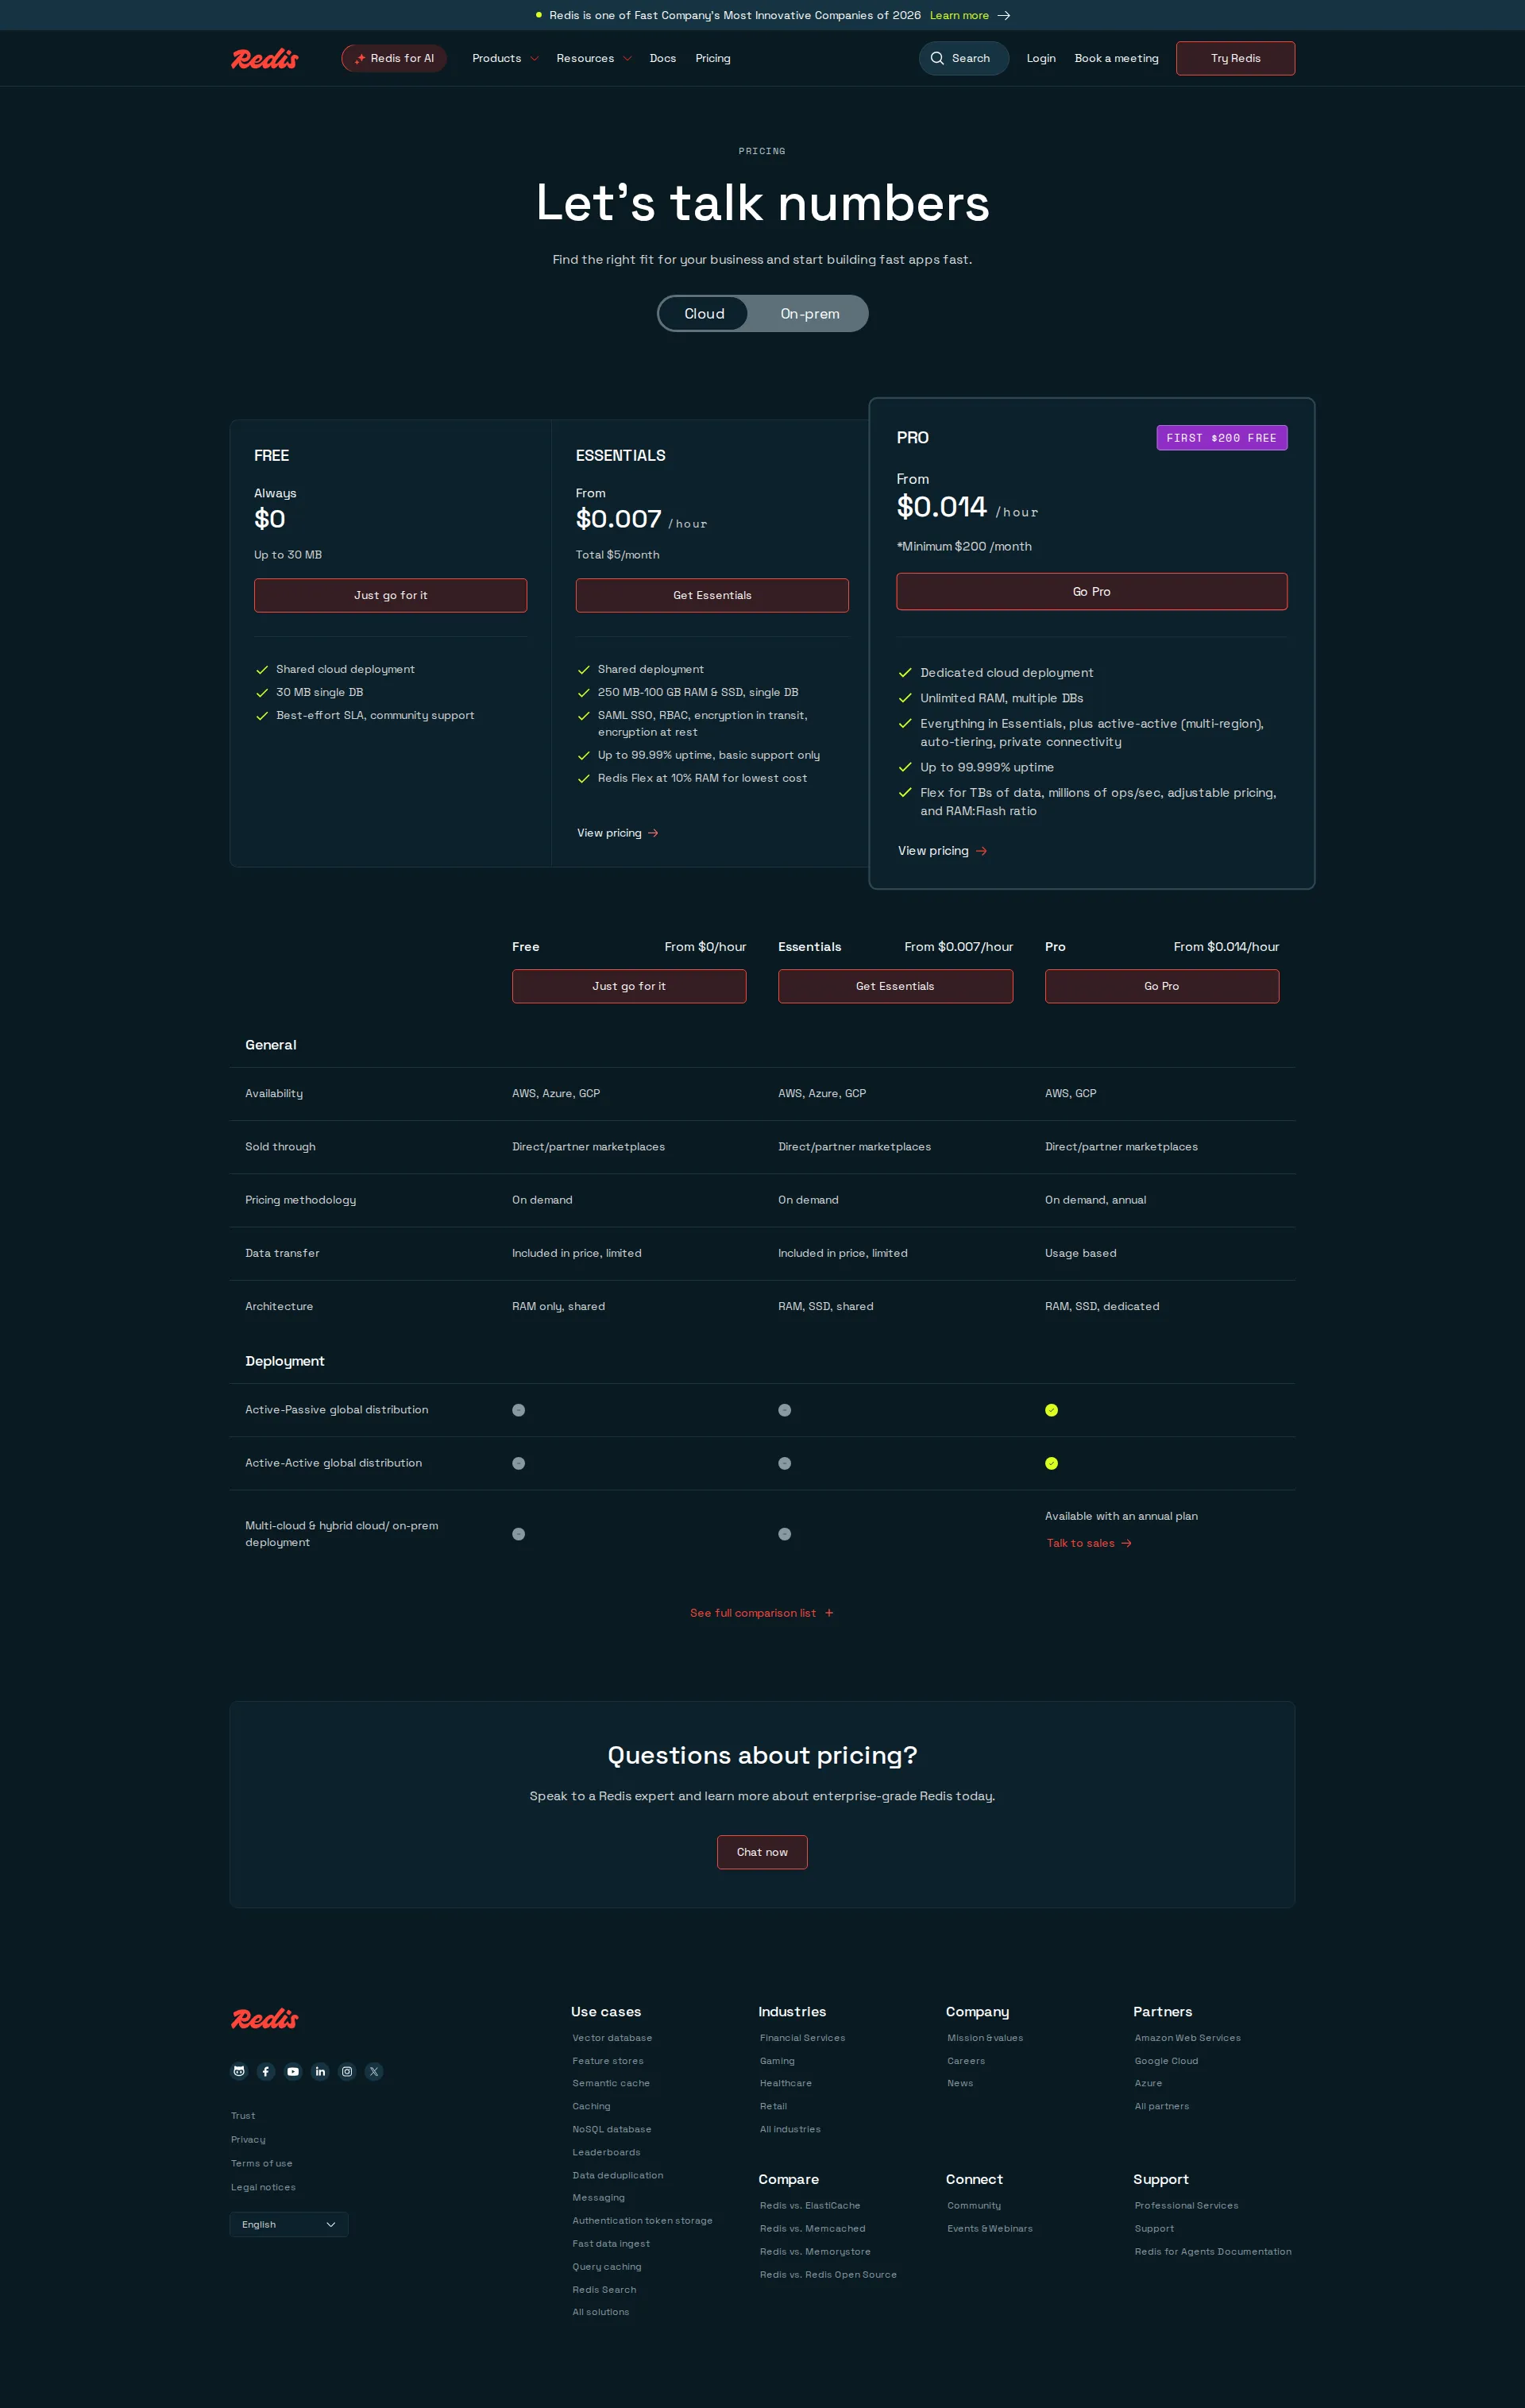Click Get Essentials for the Essentials plan
This screenshot has height=2408, width=1525.
coord(711,595)
